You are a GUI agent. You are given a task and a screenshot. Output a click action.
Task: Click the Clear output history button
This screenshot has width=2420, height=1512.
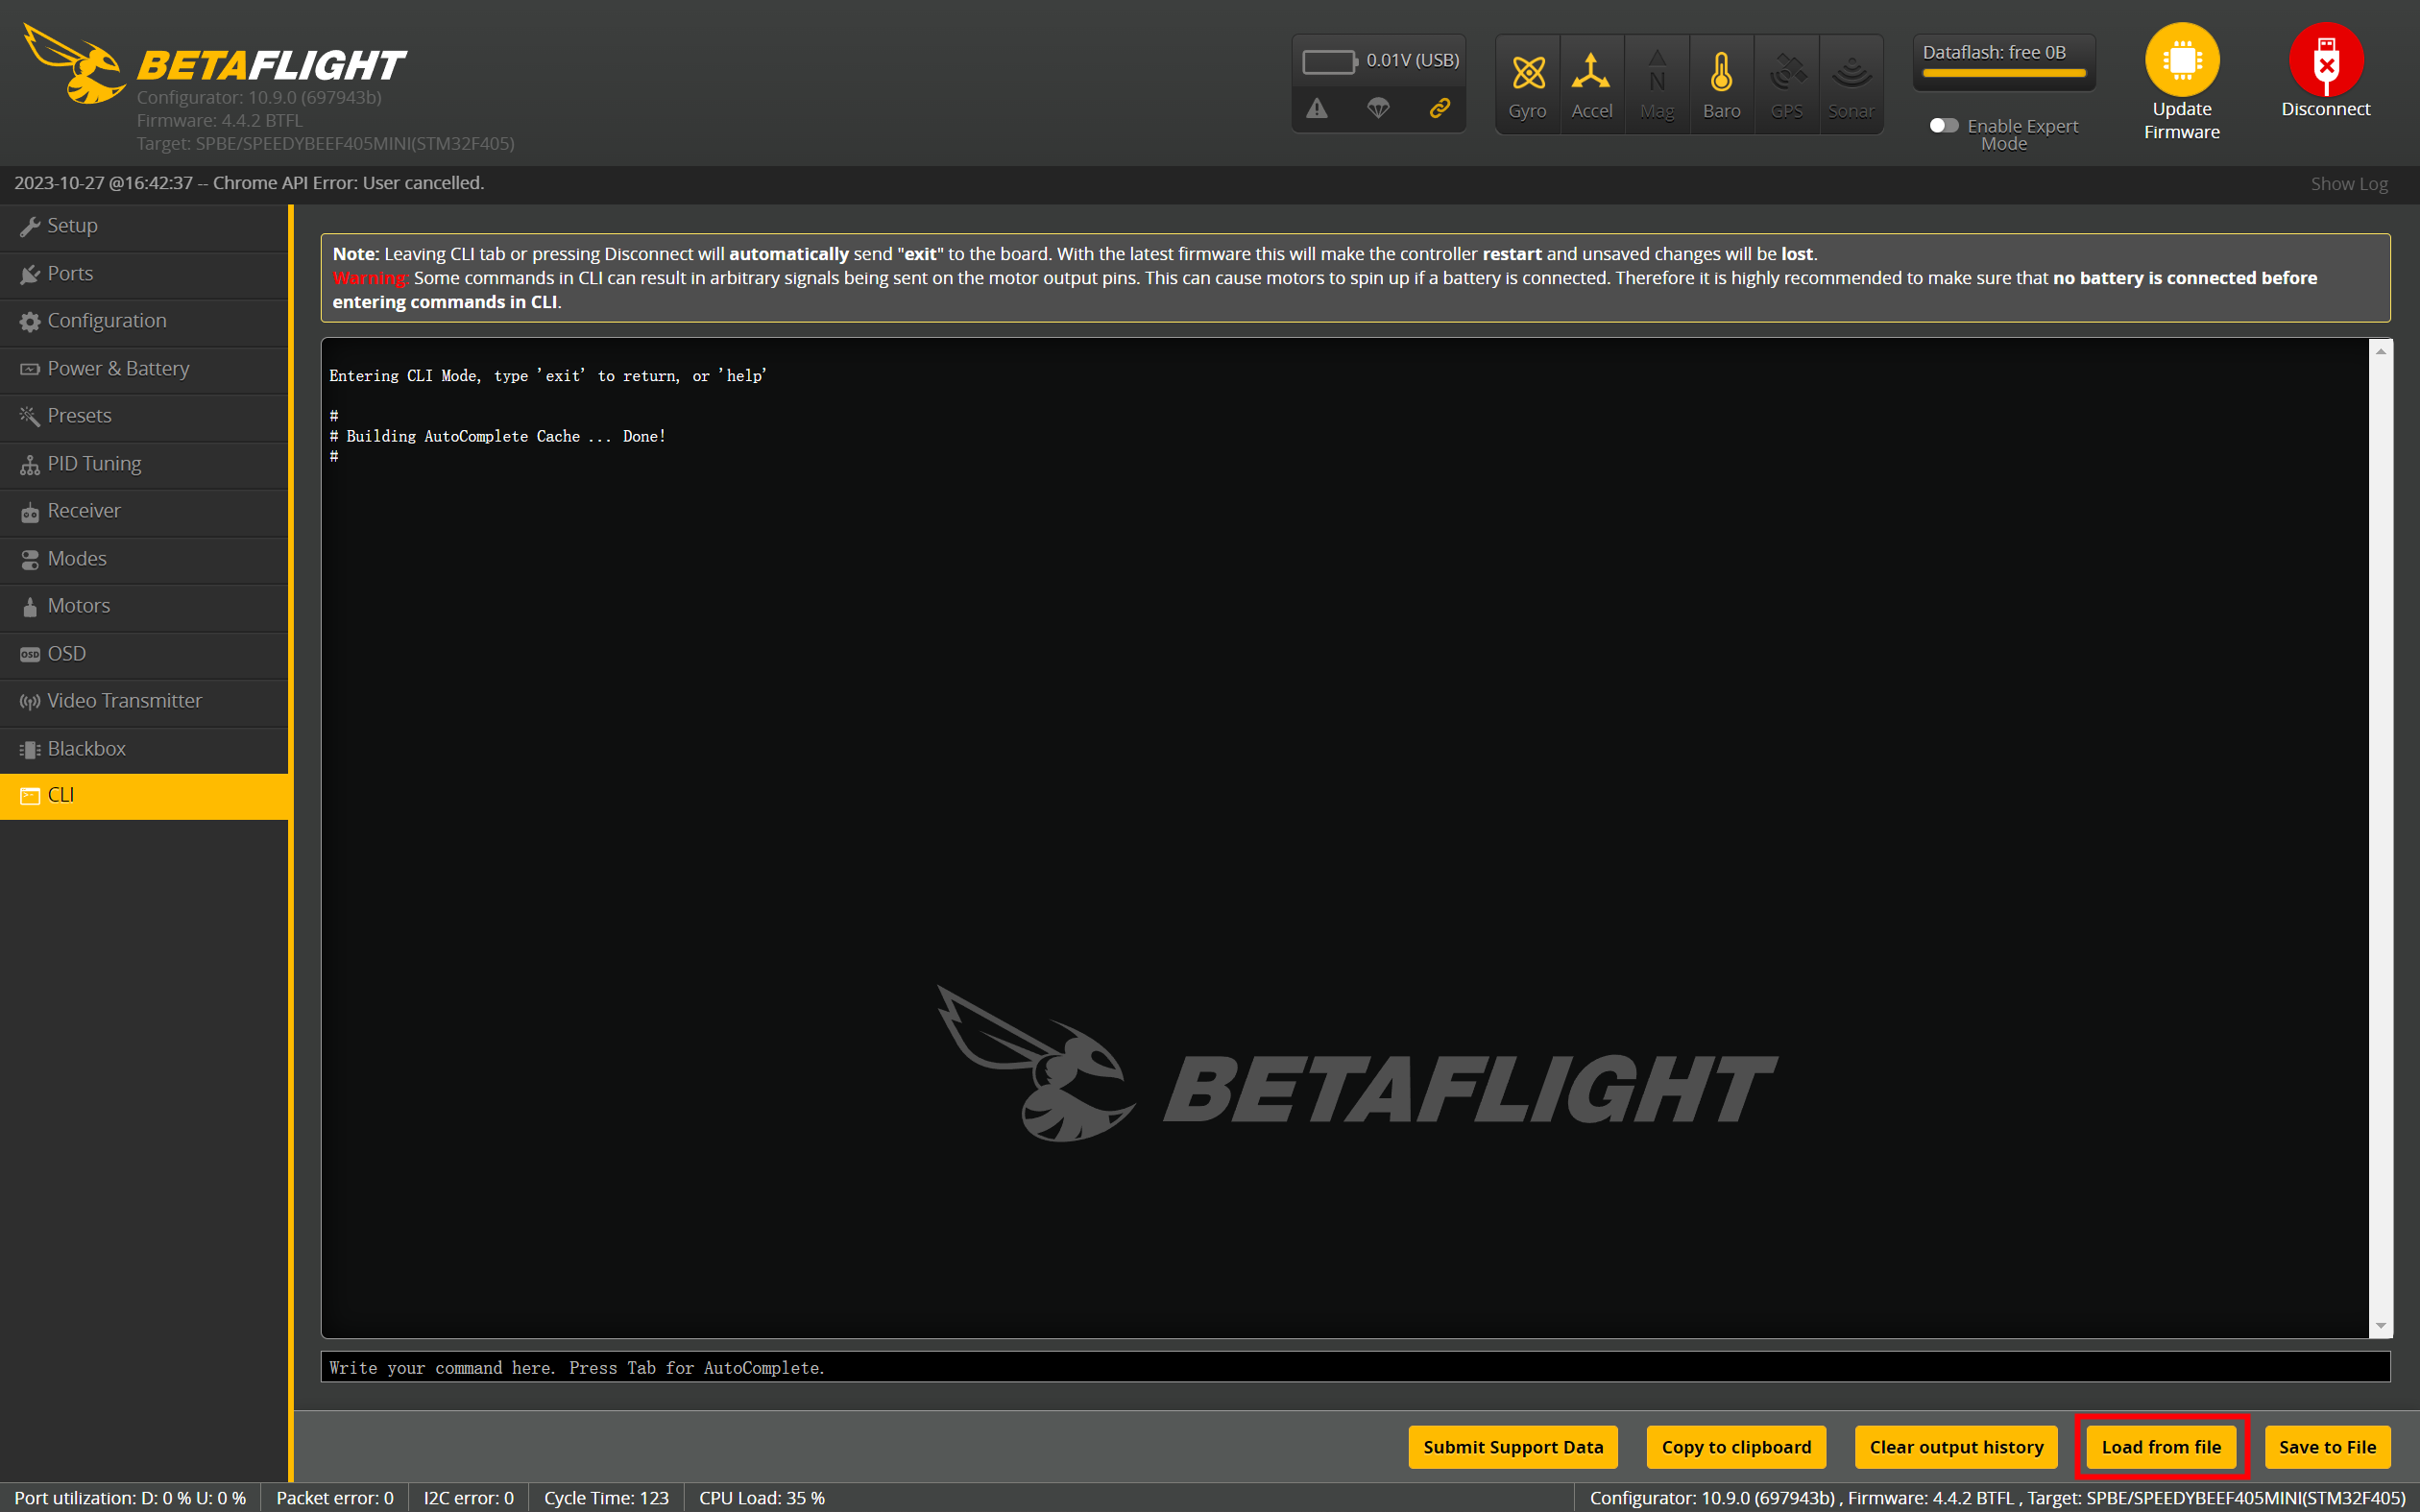click(1956, 1447)
